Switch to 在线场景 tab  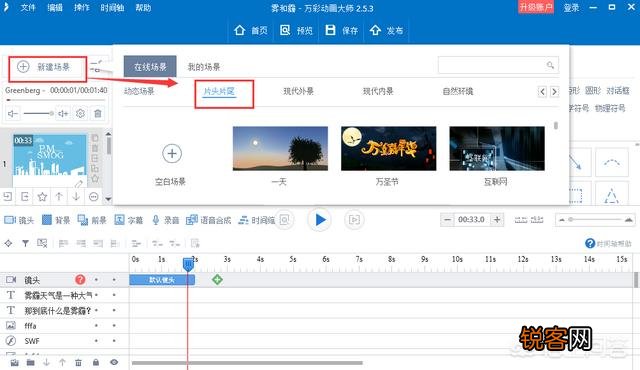[150, 66]
